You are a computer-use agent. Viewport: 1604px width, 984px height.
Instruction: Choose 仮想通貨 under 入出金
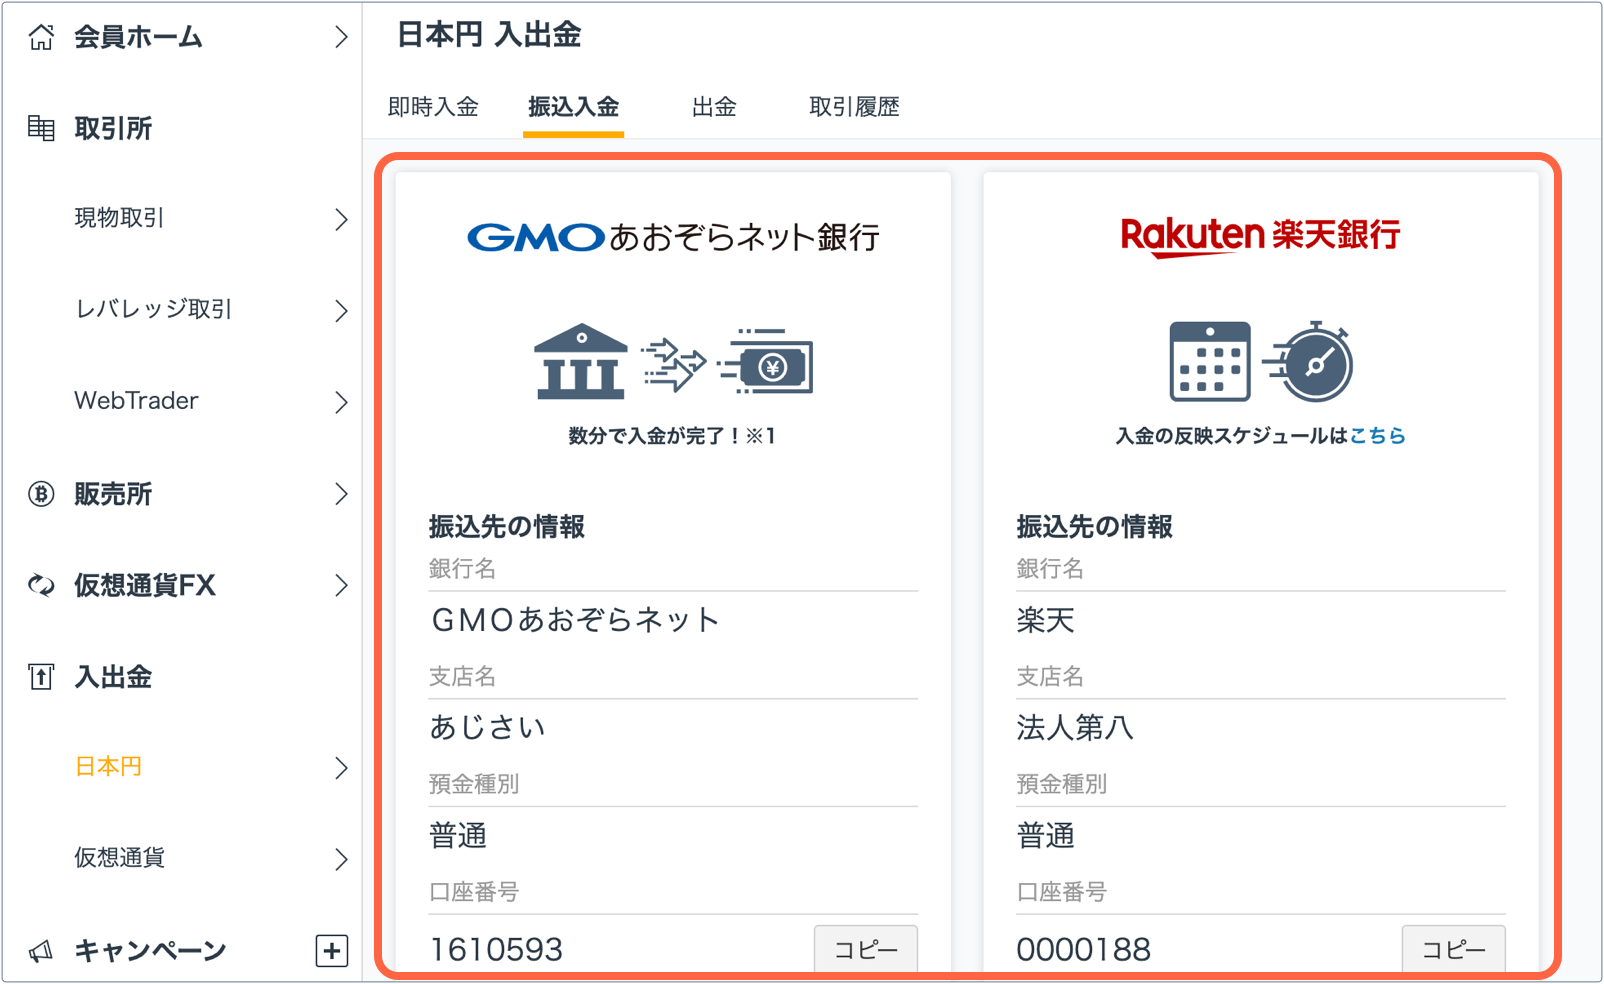tap(119, 858)
